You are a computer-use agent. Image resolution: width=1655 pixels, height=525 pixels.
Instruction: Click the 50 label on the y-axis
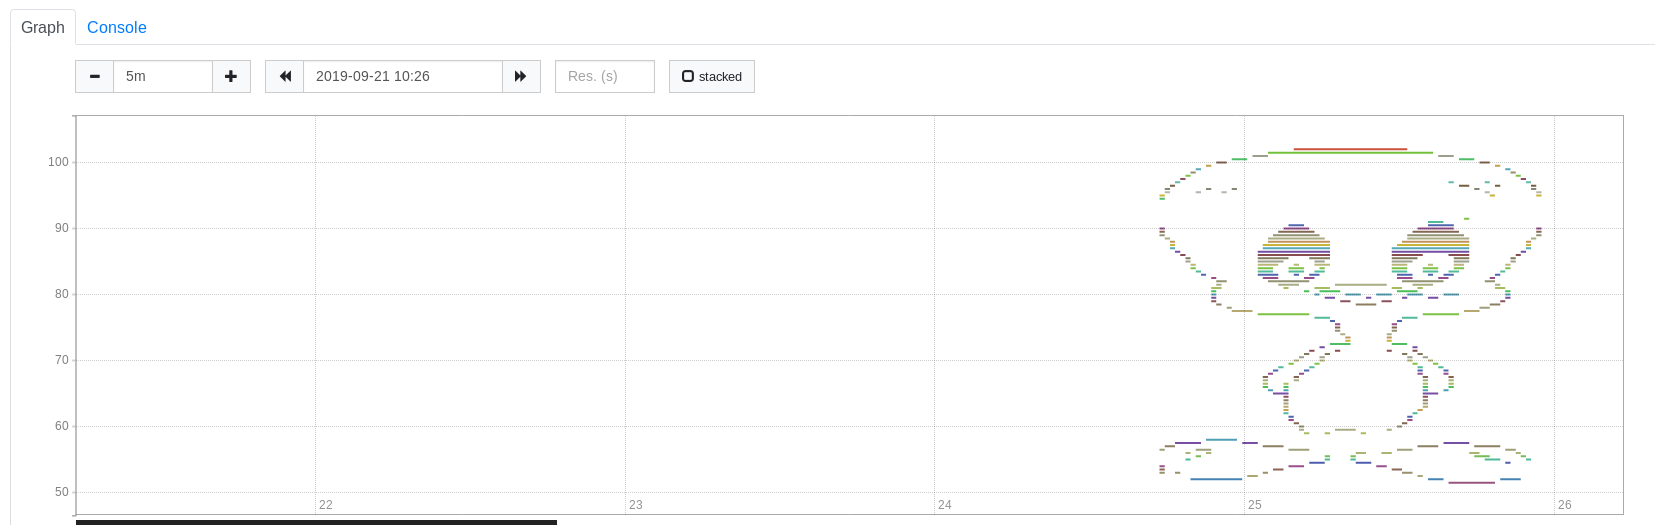pyautogui.click(x=62, y=492)
